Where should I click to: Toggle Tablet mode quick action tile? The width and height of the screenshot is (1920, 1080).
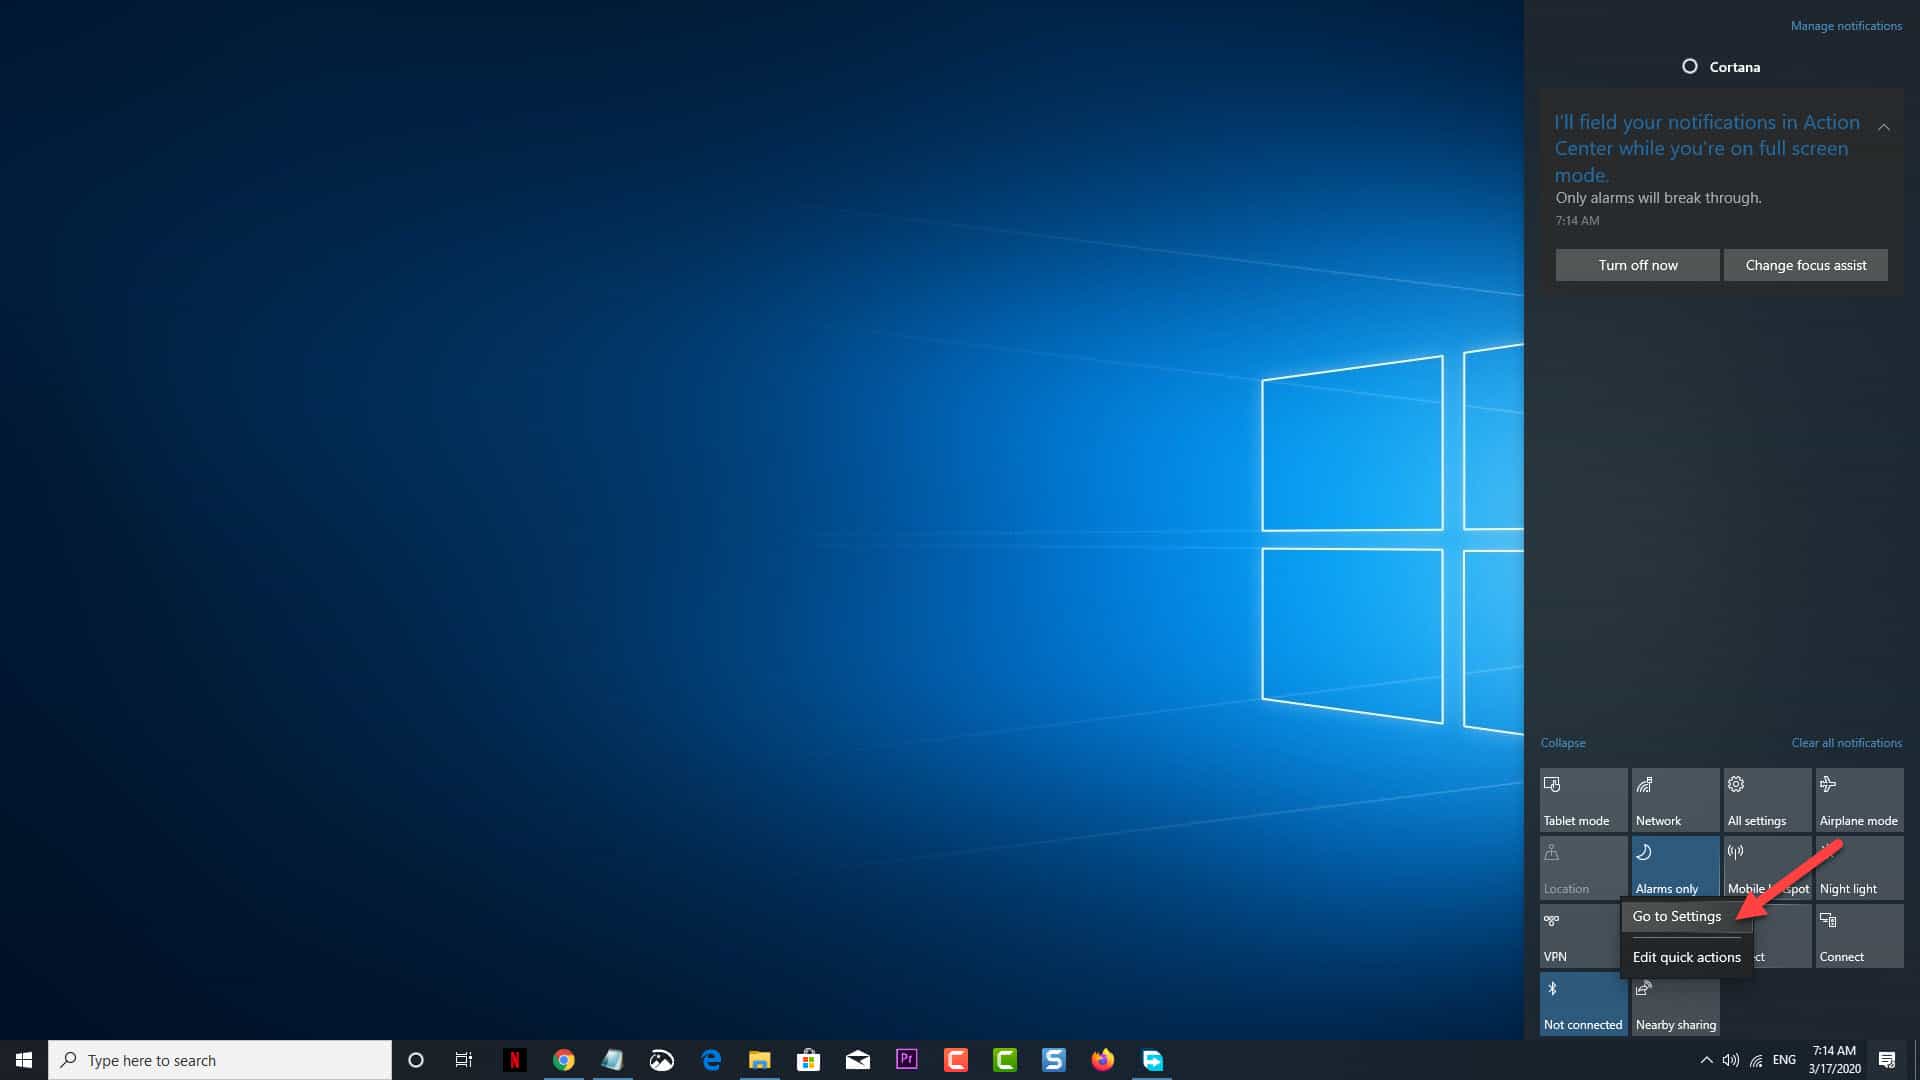(x=1583, y=800)
